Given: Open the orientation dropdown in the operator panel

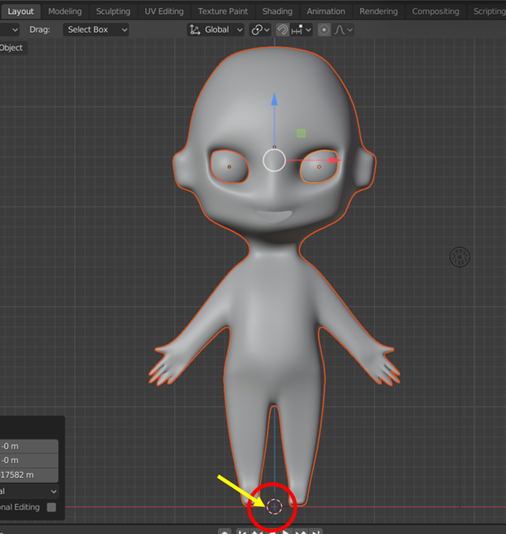Looking at the screenshot, I should (x=29, y=491).
